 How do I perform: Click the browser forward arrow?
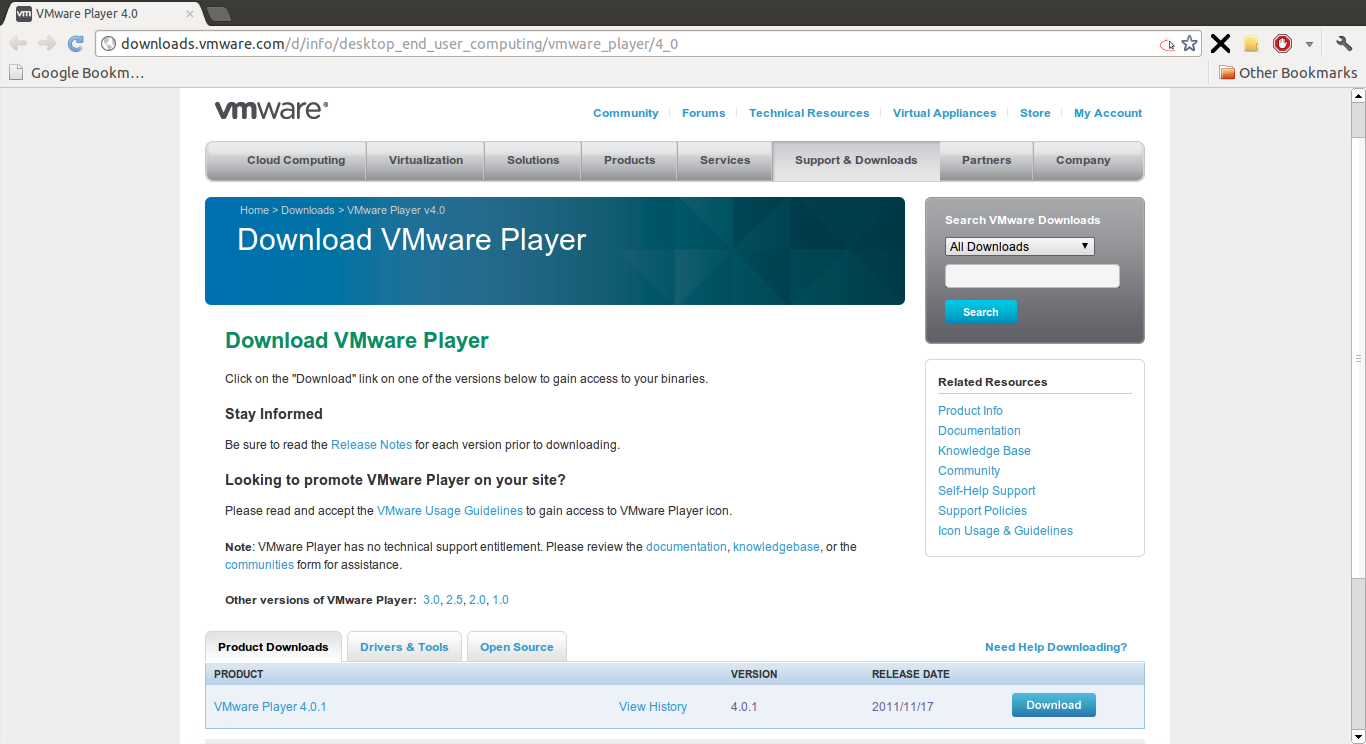pos(46,44)
